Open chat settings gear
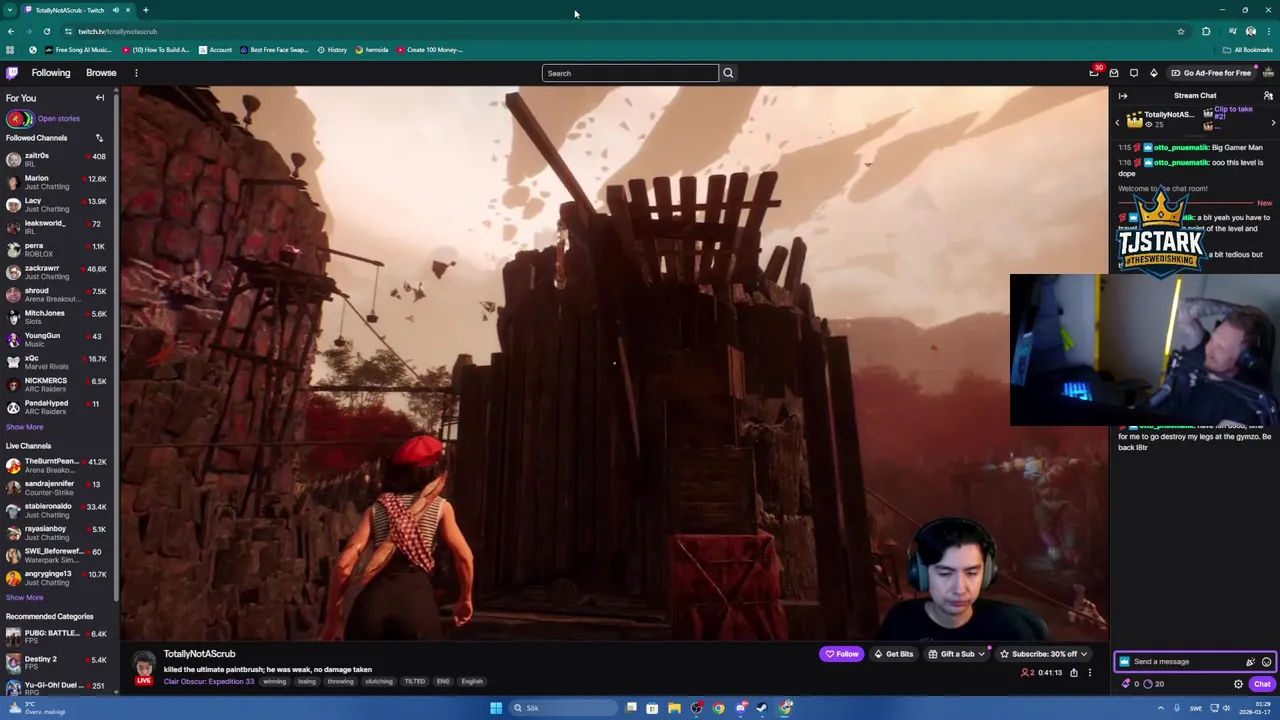 tap(1238, 684)
